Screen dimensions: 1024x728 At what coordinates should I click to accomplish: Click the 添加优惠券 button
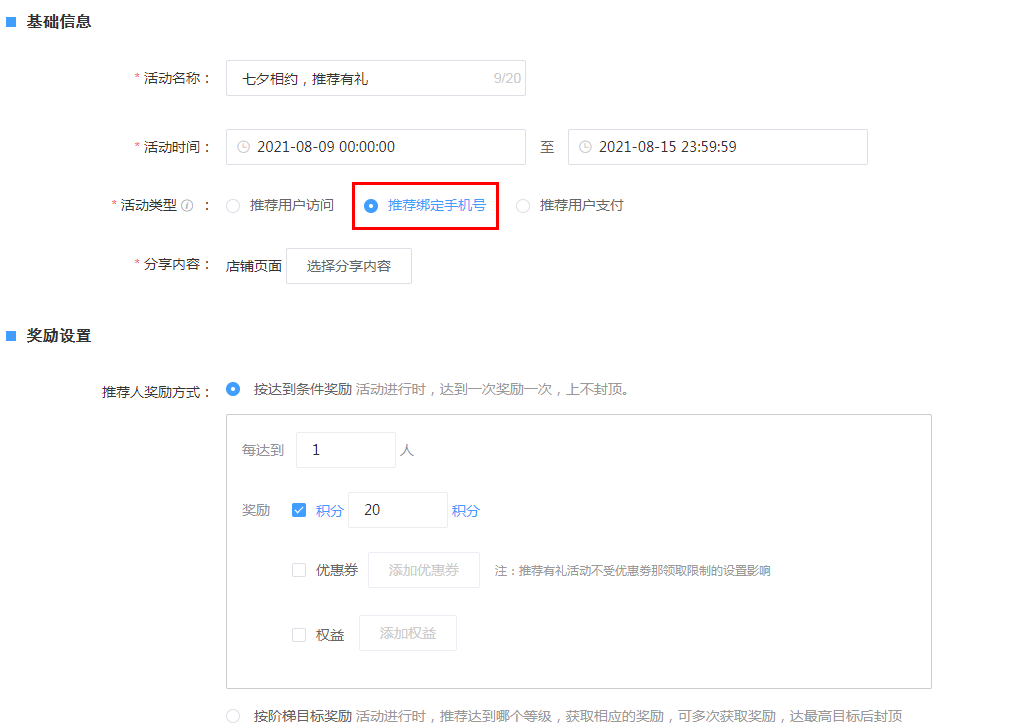(x=423, y=570)
